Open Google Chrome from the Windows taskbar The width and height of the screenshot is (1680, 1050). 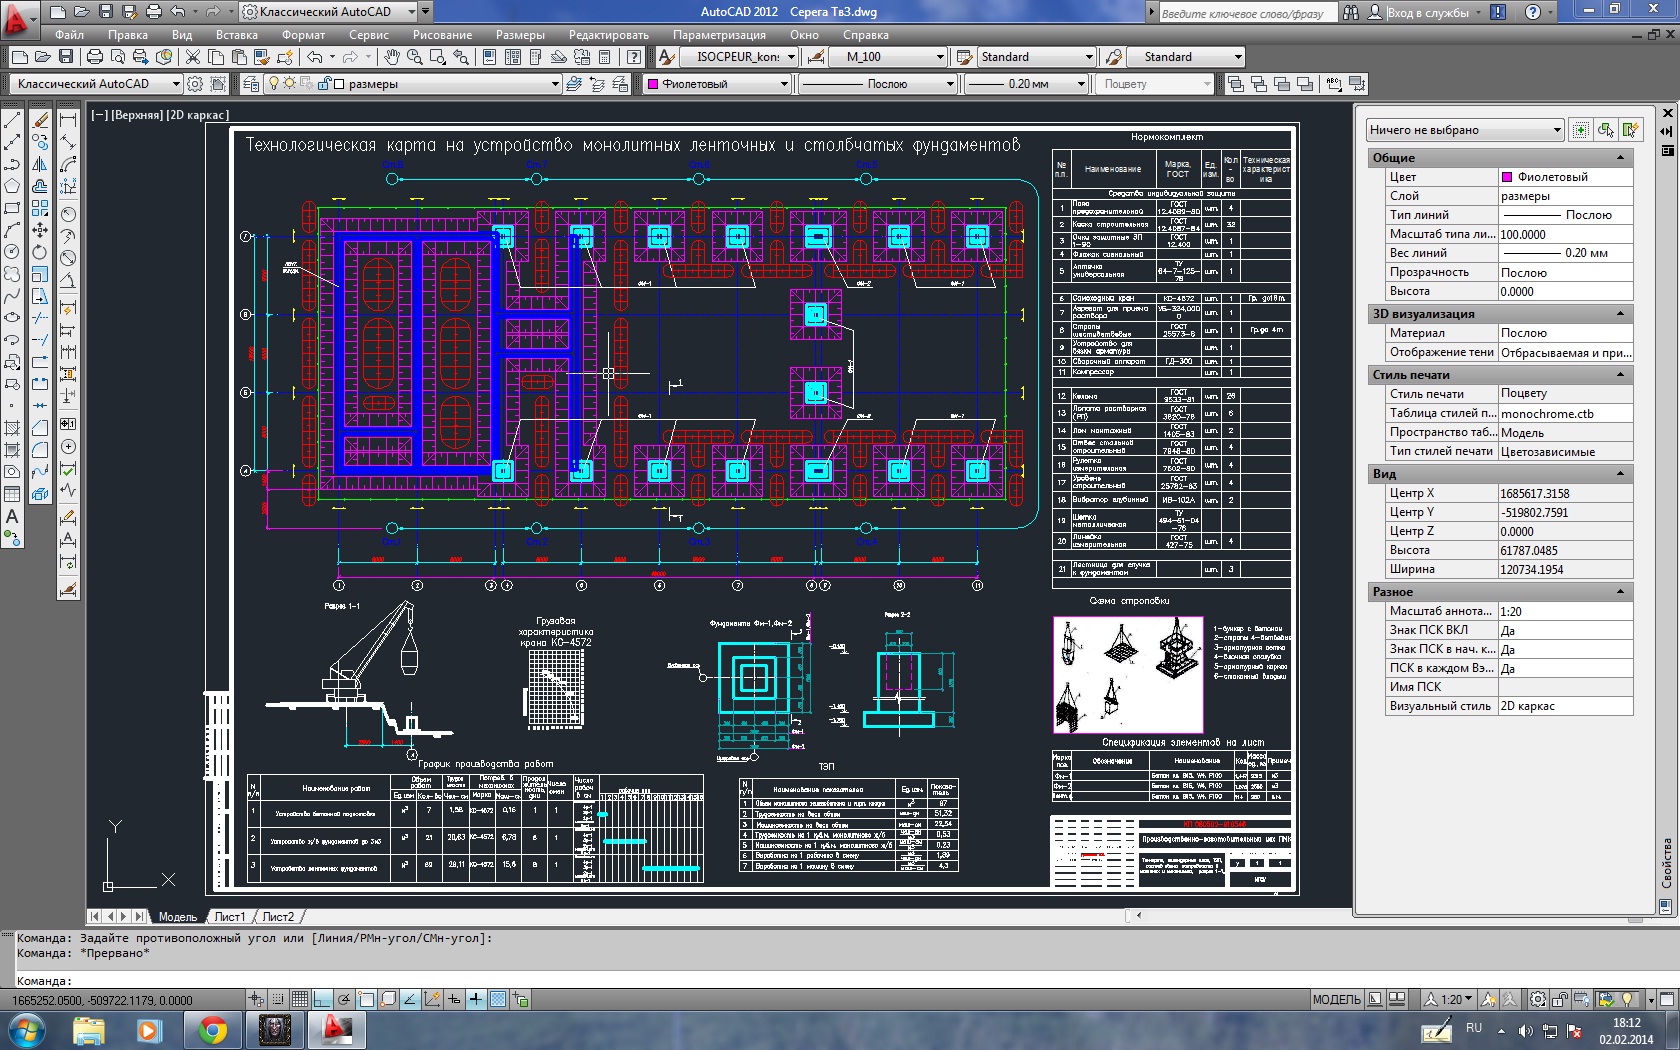(x=211, y=1029)
